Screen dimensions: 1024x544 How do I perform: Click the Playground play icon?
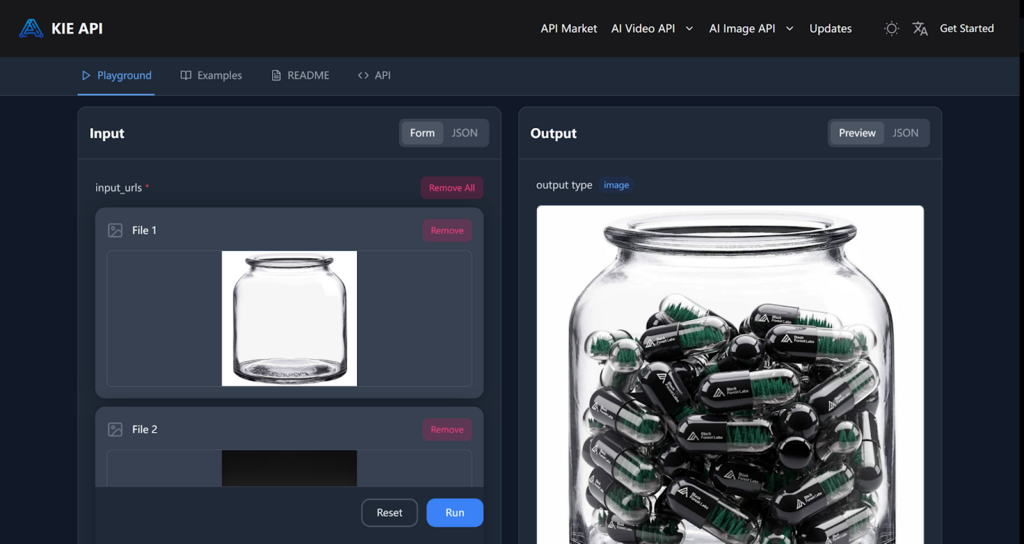86,76
